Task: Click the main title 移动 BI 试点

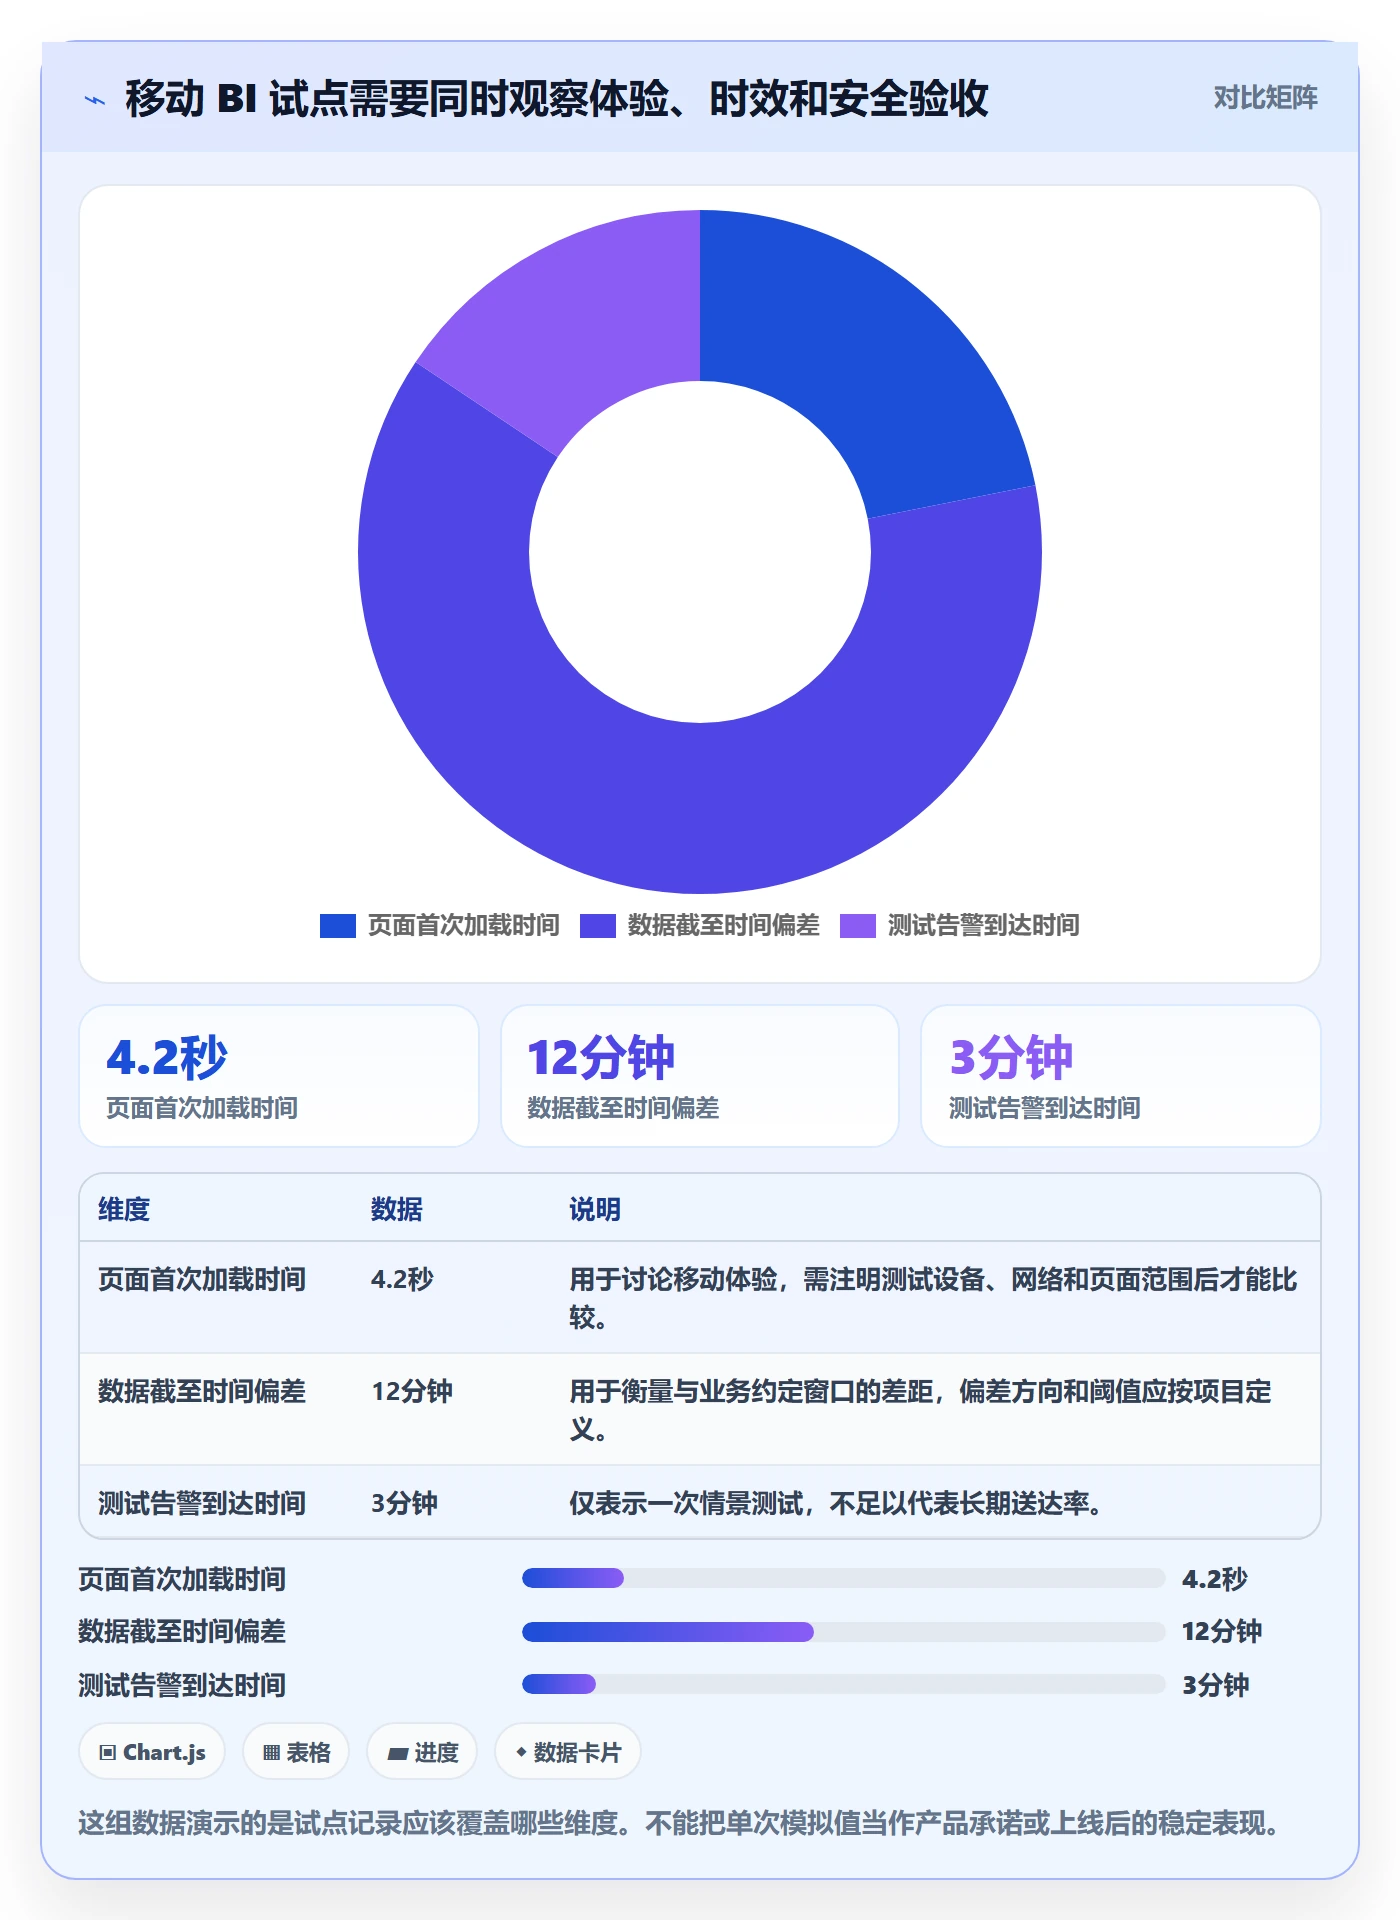Action: point(556,99)
